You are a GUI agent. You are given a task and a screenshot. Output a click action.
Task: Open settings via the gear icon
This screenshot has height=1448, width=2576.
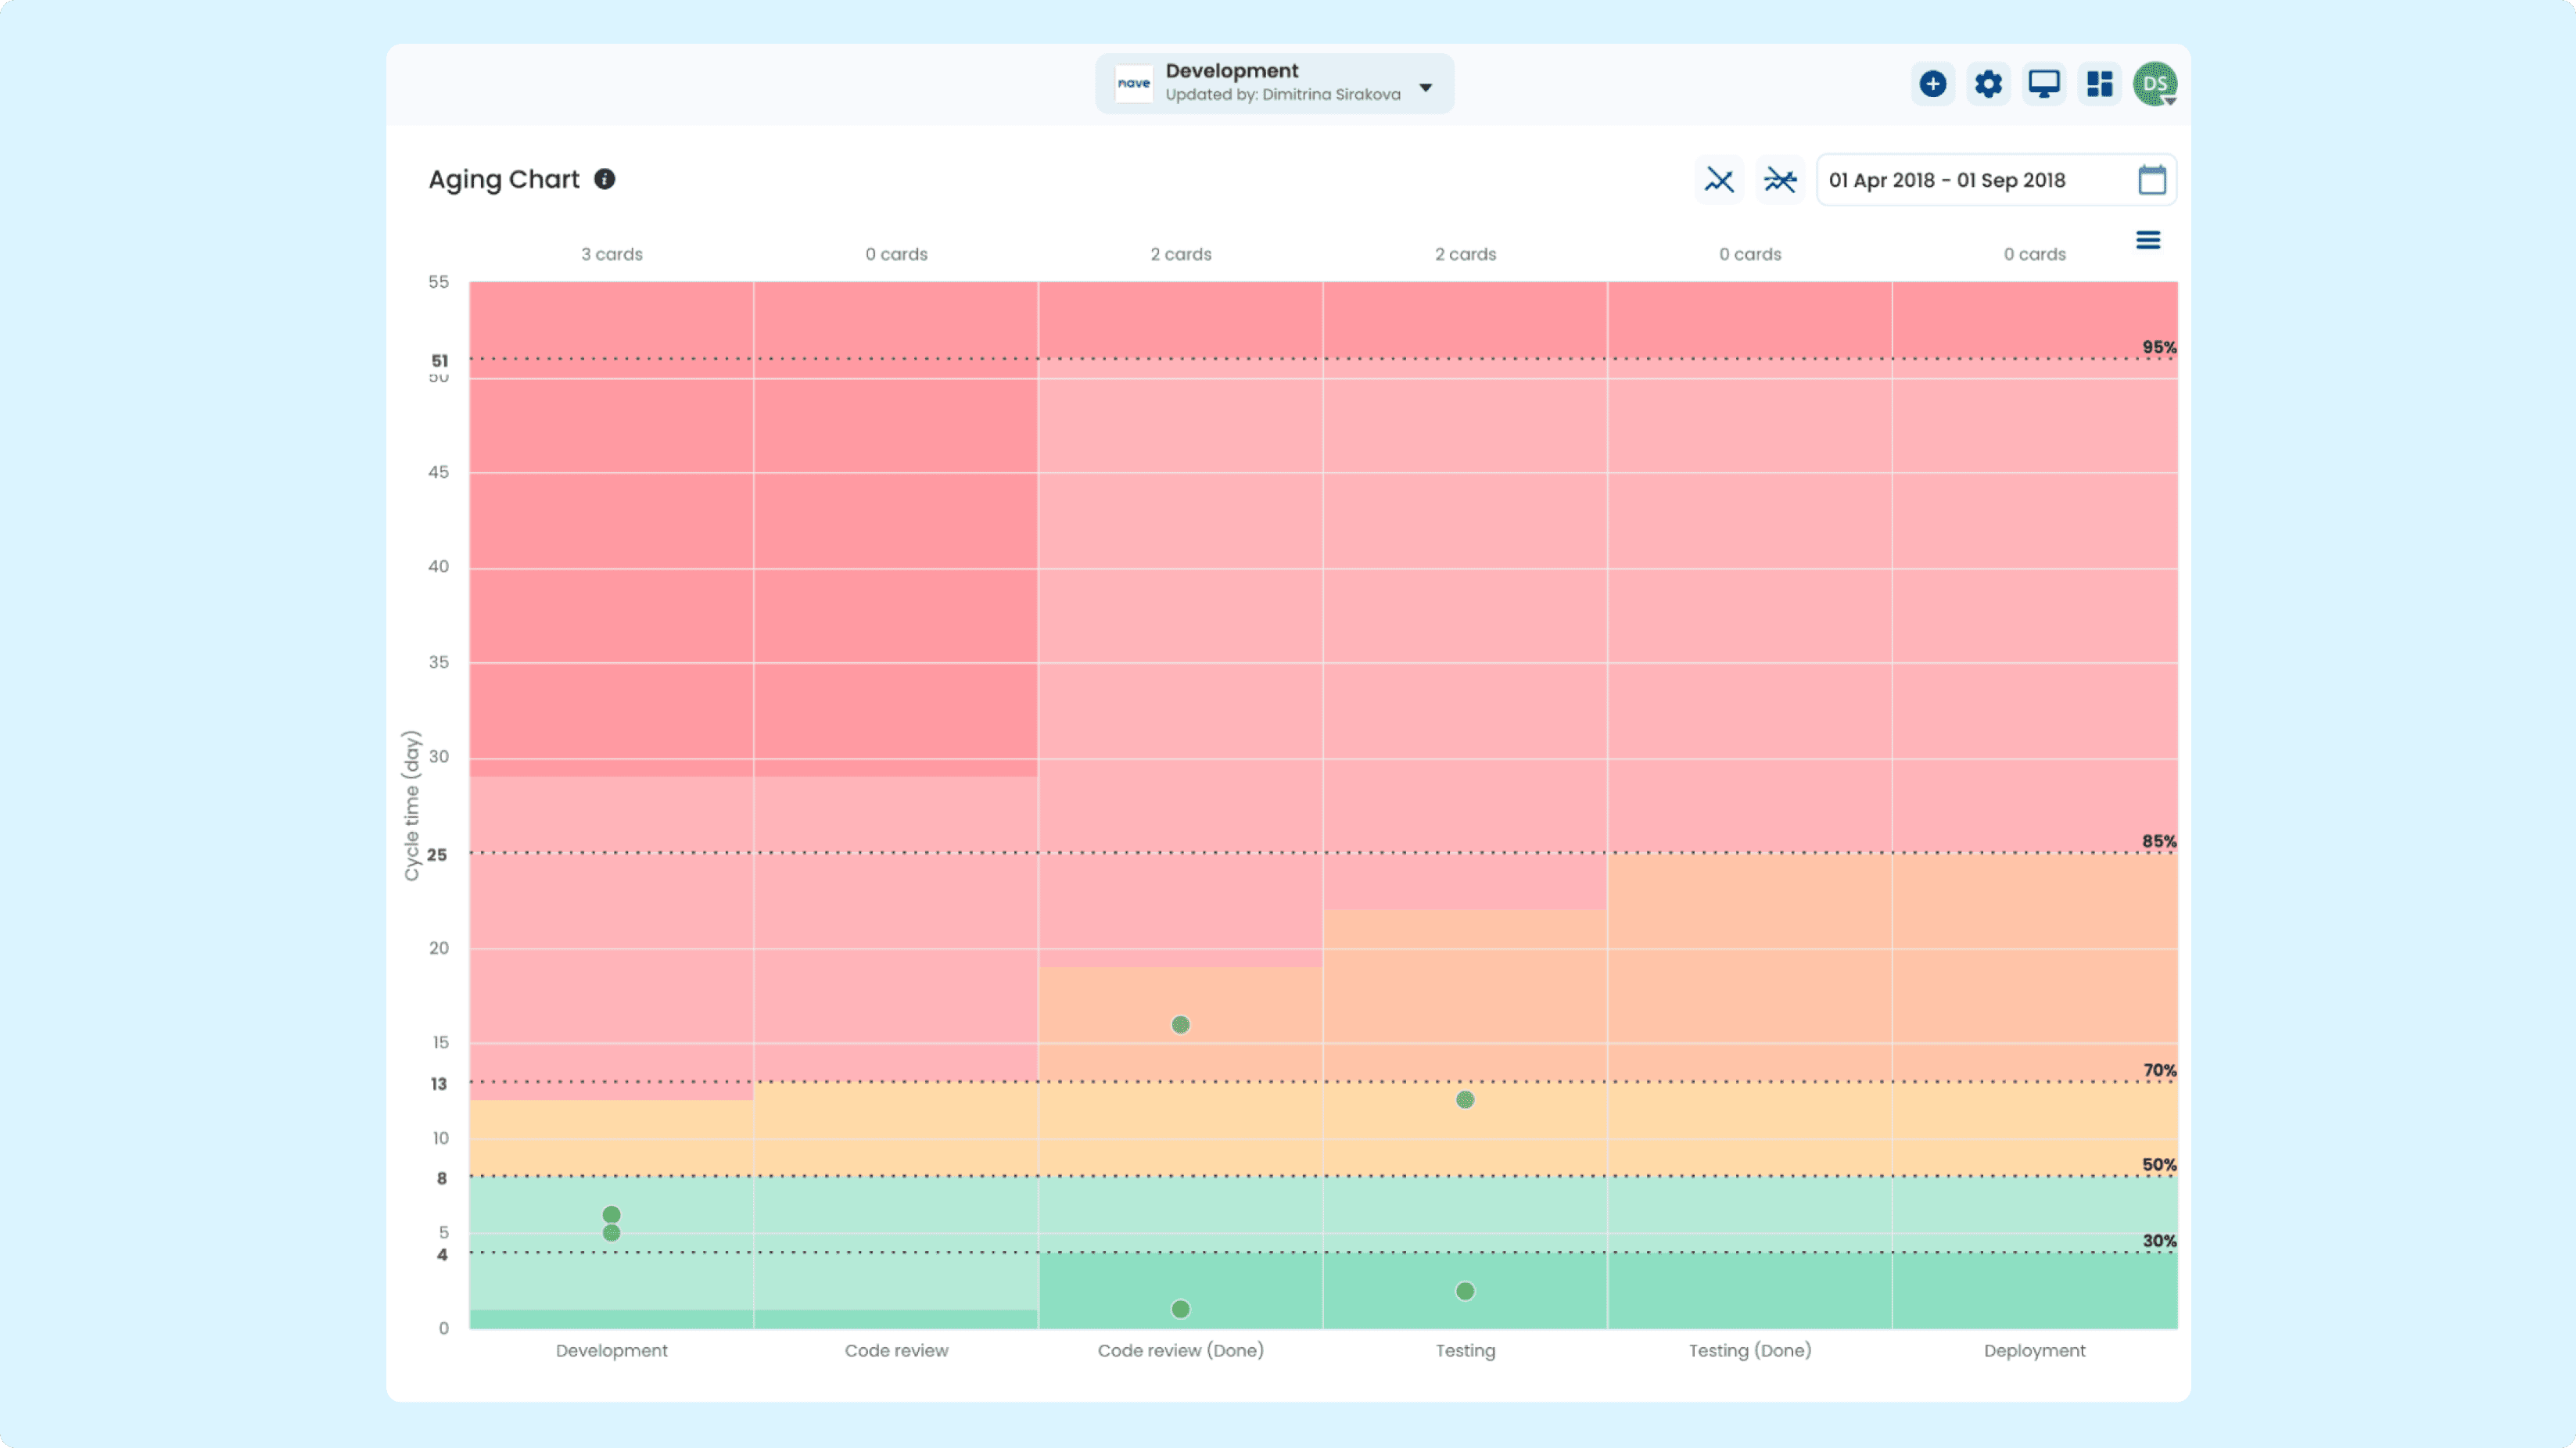[x=1988, y=84]
